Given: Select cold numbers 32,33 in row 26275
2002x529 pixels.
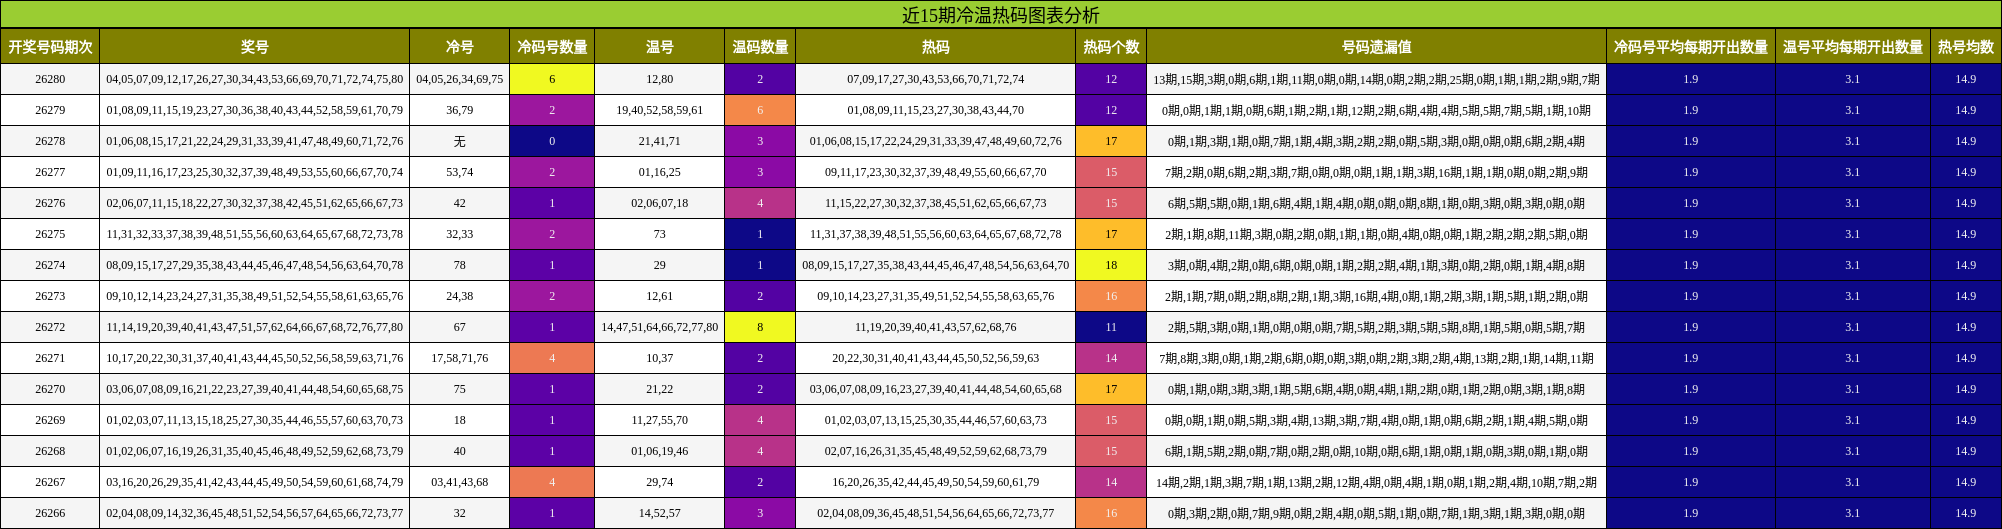Looking at the screenshot, I should [460, 234].
